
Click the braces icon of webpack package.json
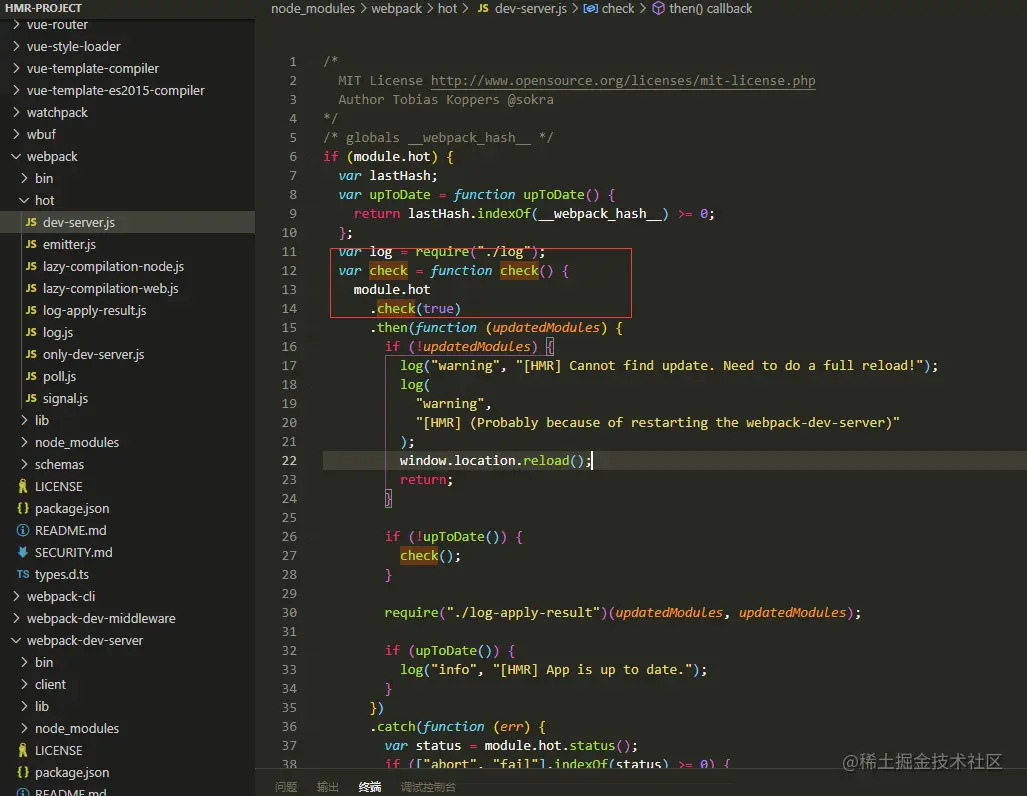[x=23, y=508]
